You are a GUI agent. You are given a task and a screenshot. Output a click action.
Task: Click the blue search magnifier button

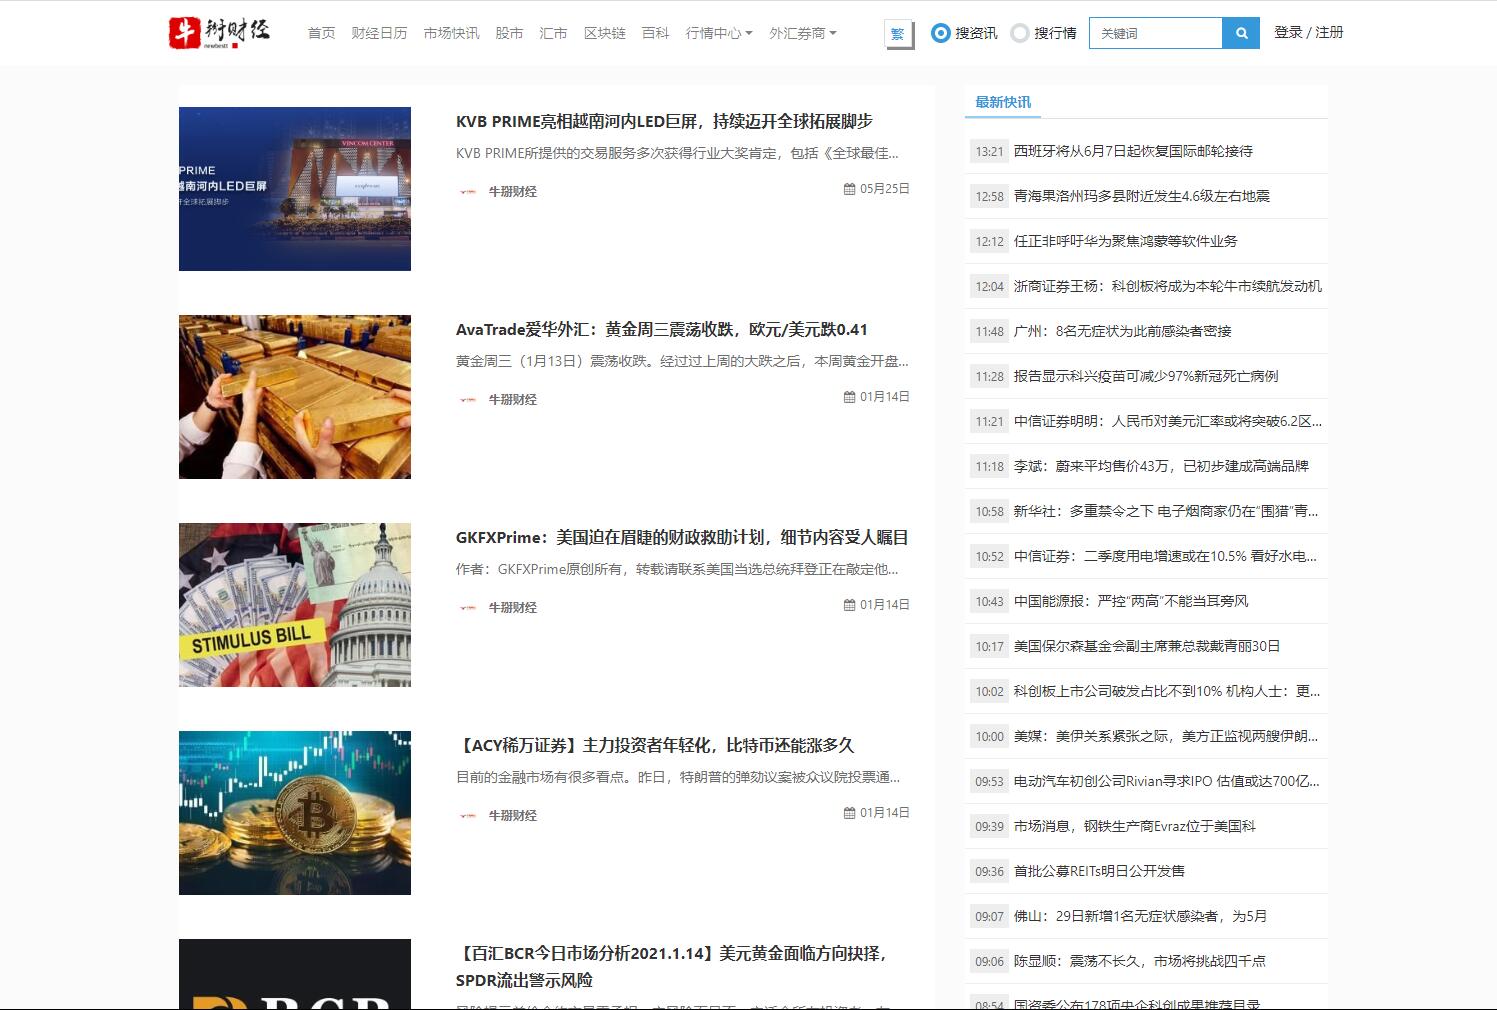point(1241,33)
